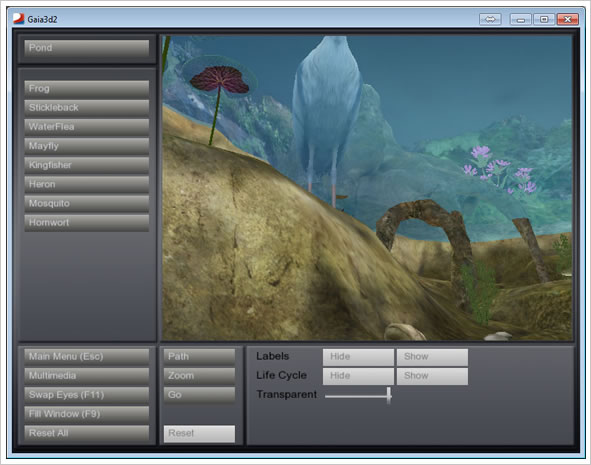Pick Mosquito in the organism list
Image resolution: width=591 pixels, height=465 pixels.
tap(87, 204)
